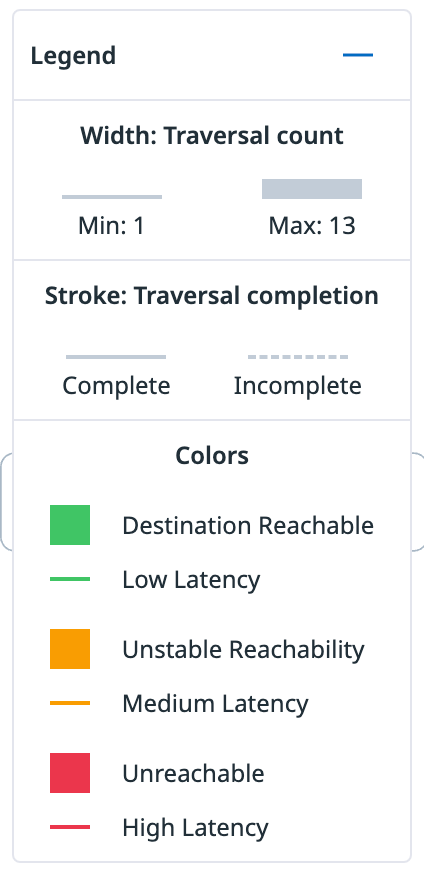The height and width of the screenshot is (880, 424).
Task: Select the red Unreachable swatch
Action: click(70, 773)
